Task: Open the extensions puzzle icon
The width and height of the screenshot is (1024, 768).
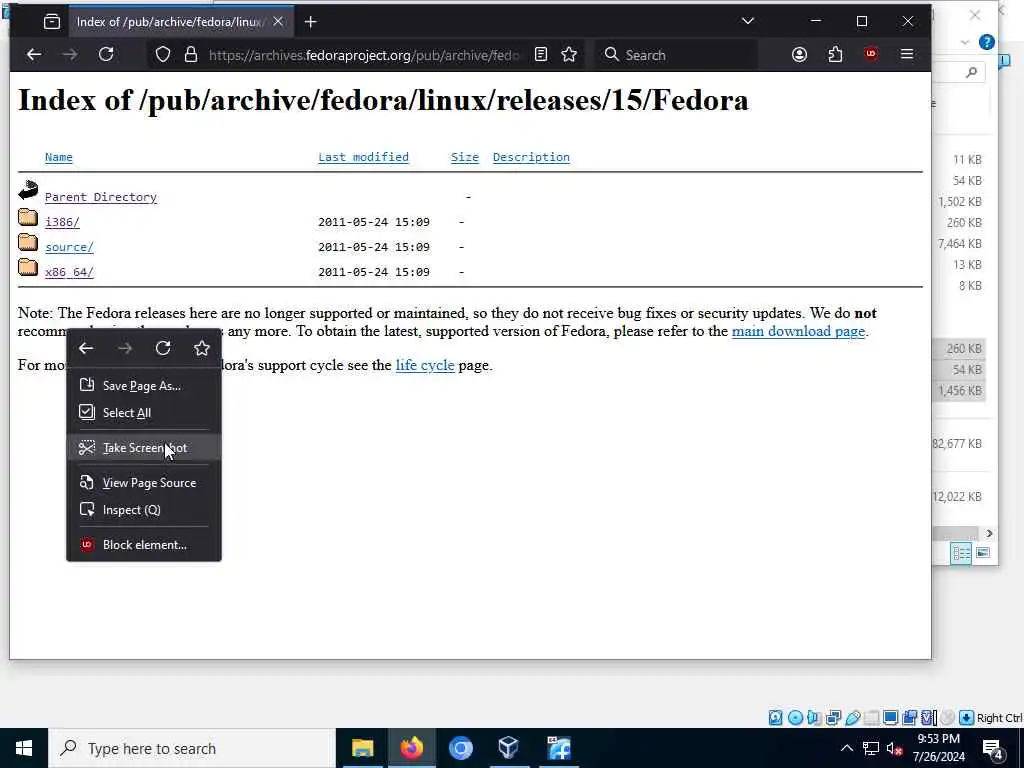Action: tap(835, 55)
